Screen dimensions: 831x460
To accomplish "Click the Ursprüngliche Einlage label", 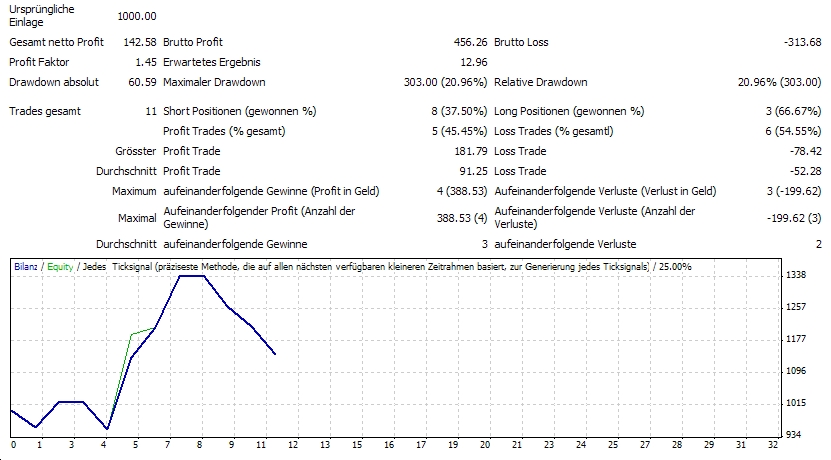I will pos(41,16).
